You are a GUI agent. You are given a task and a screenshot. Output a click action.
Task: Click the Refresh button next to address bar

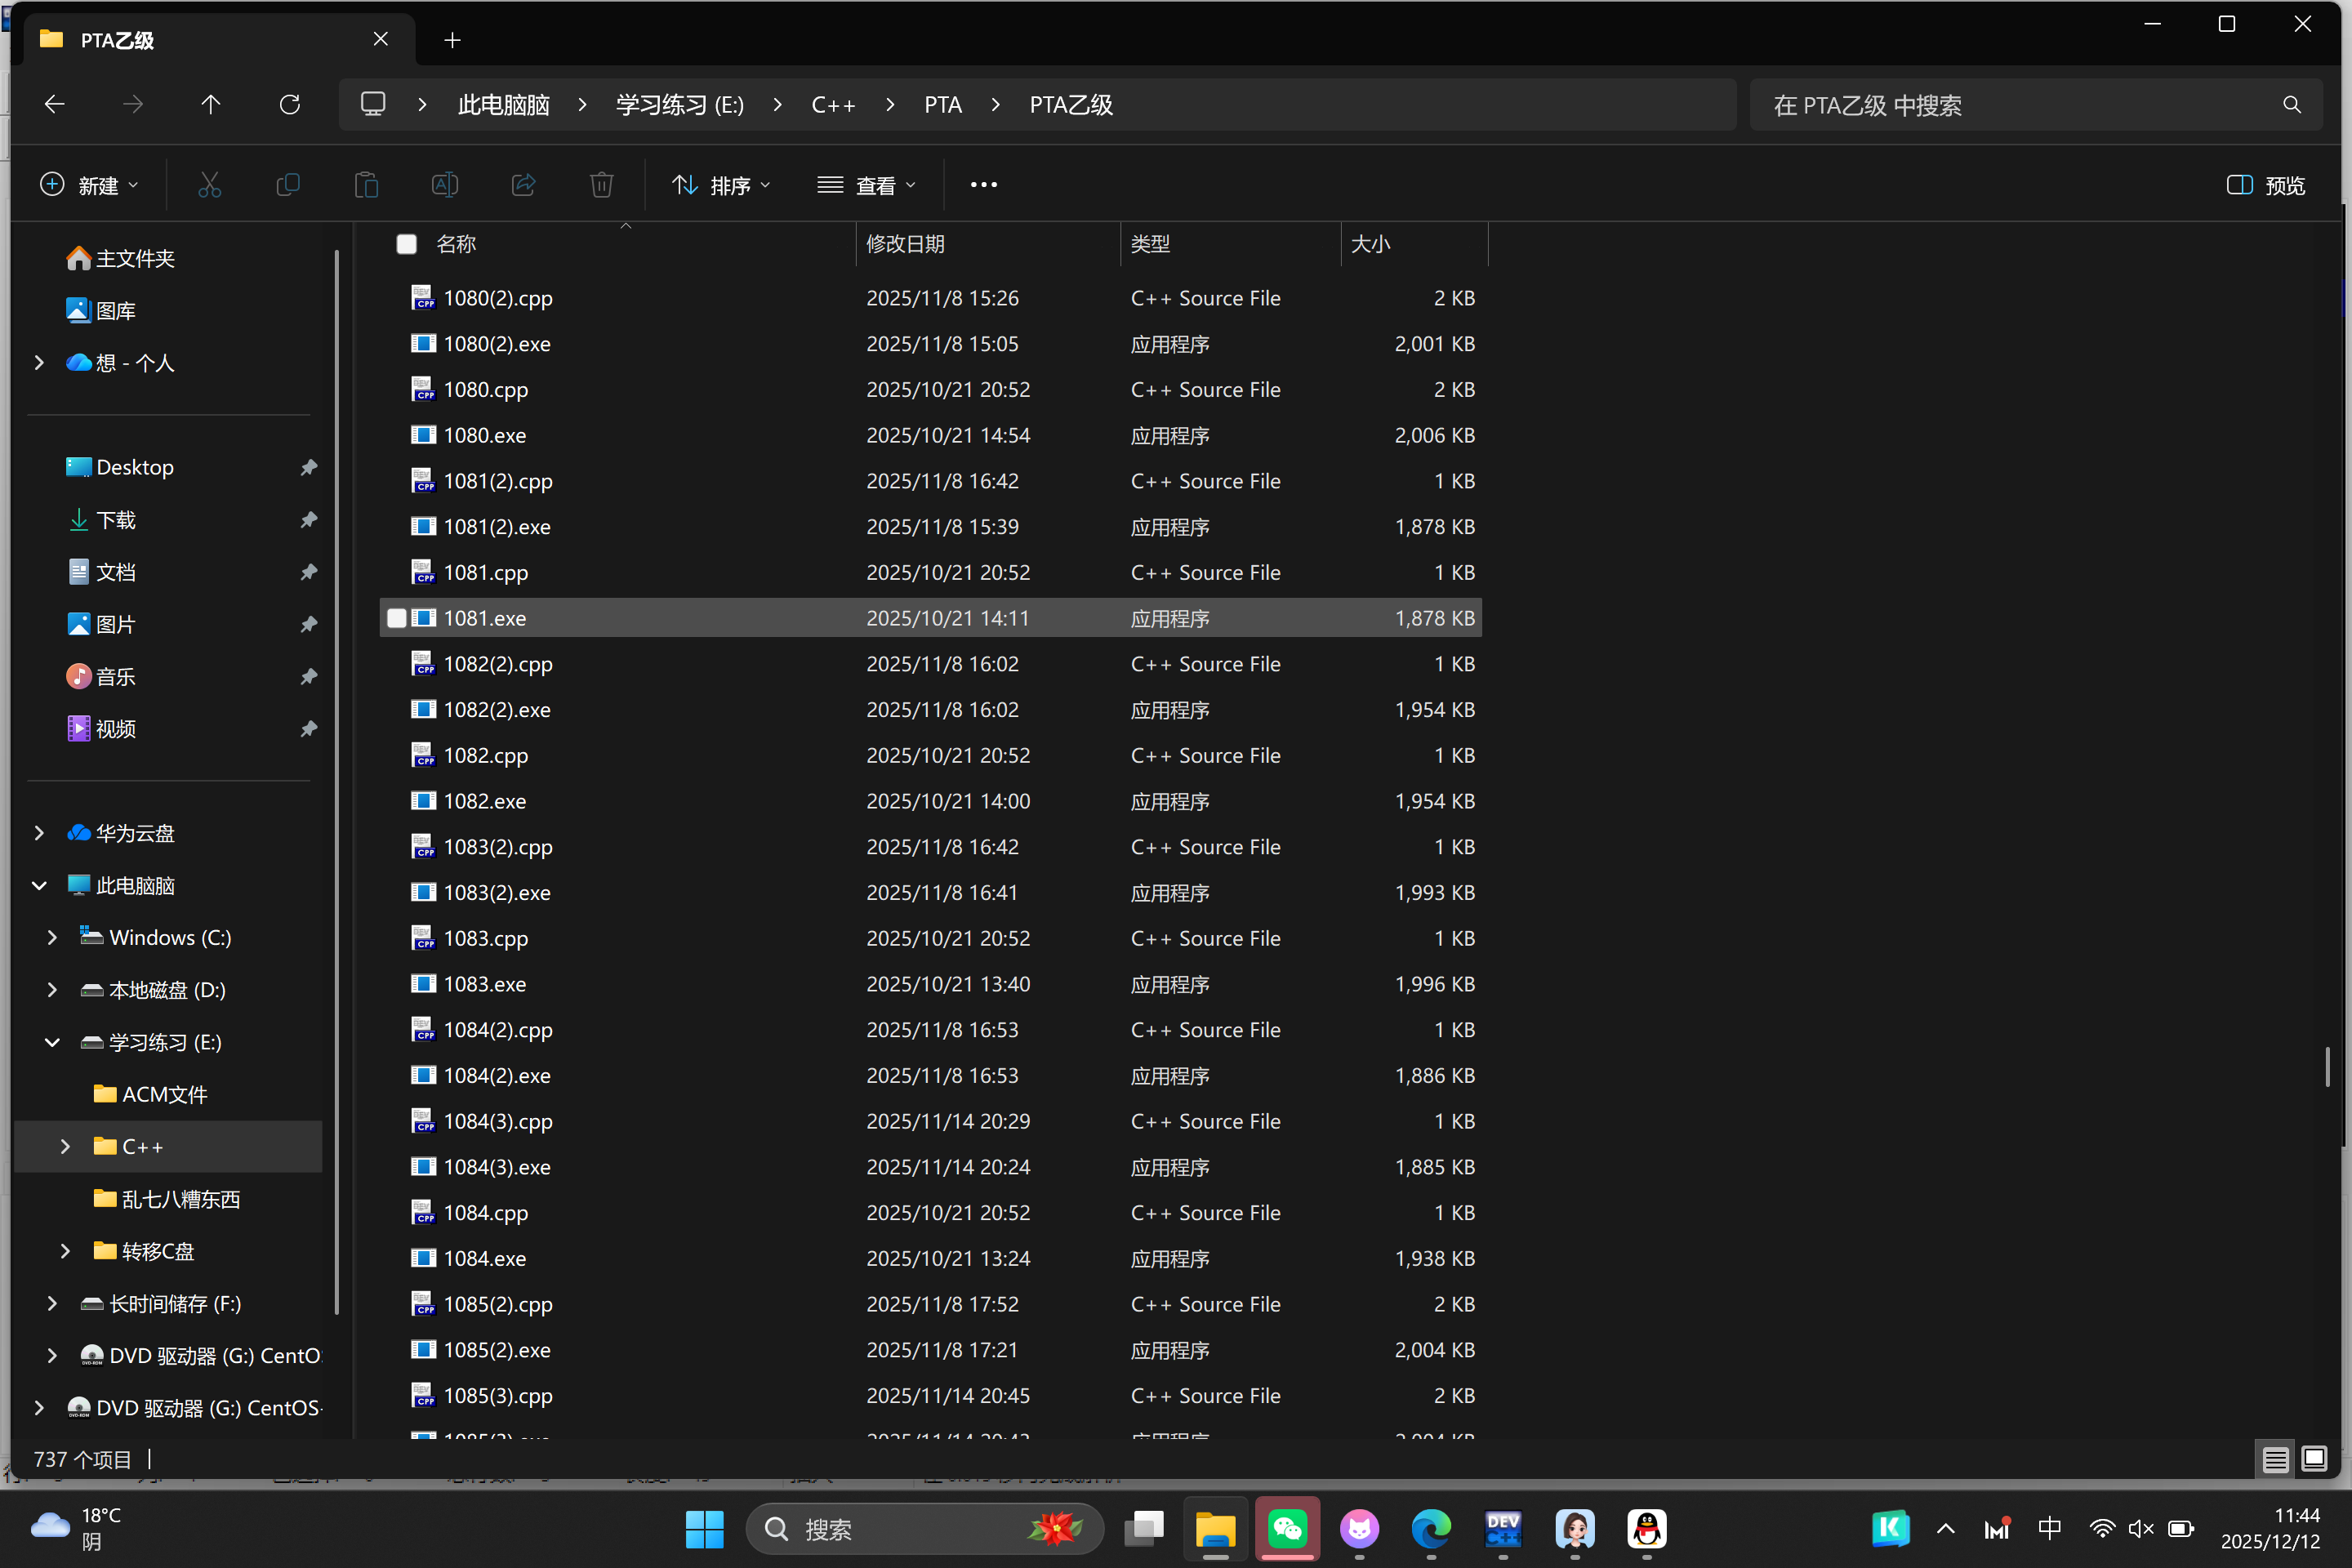click(290, 105)
